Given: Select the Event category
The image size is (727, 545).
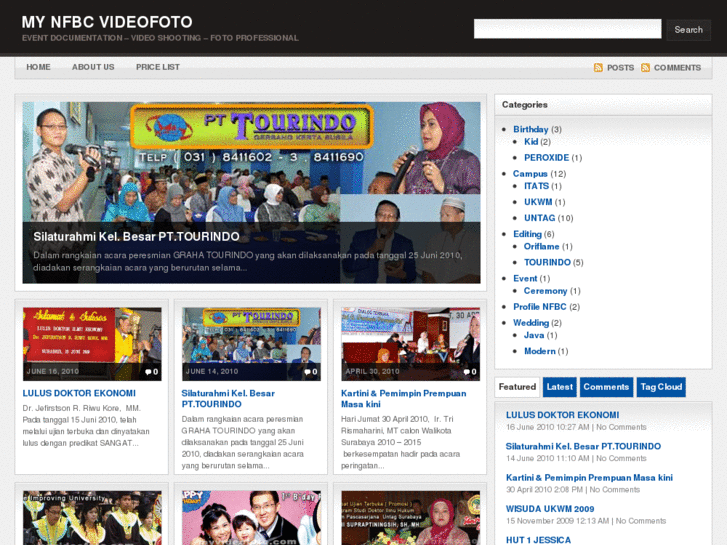Looking at the screenshot, I should (x=525, y=279).
